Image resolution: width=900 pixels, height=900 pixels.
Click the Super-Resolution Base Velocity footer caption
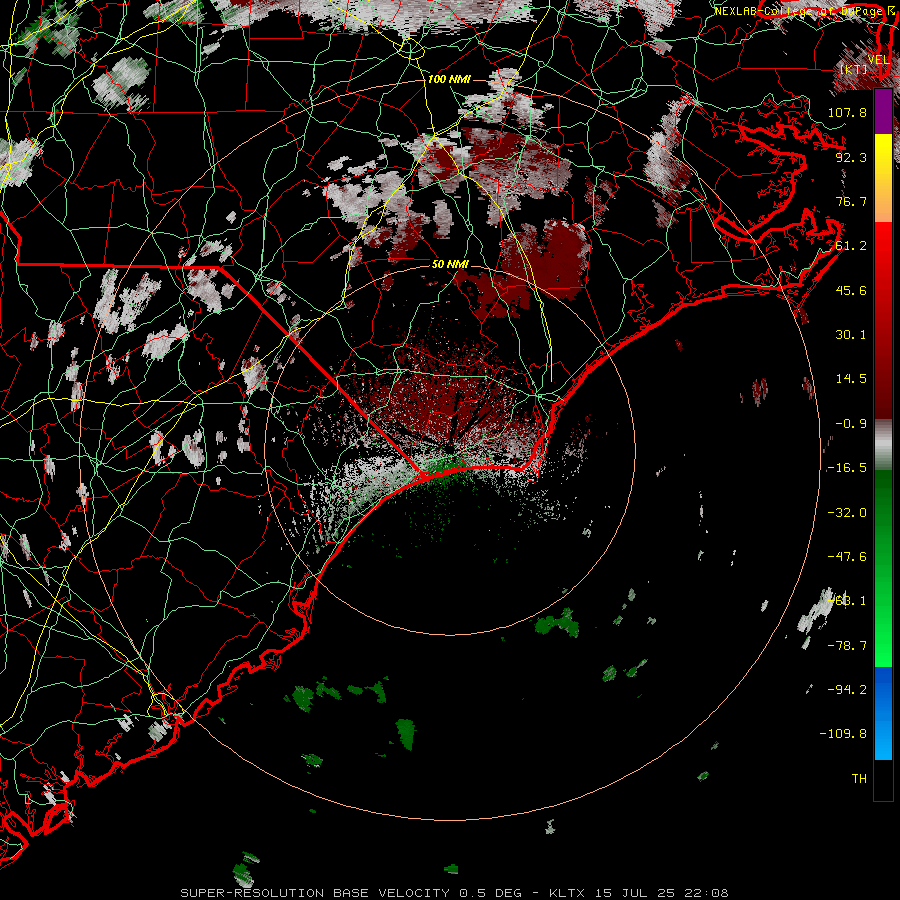click(455, 893)
